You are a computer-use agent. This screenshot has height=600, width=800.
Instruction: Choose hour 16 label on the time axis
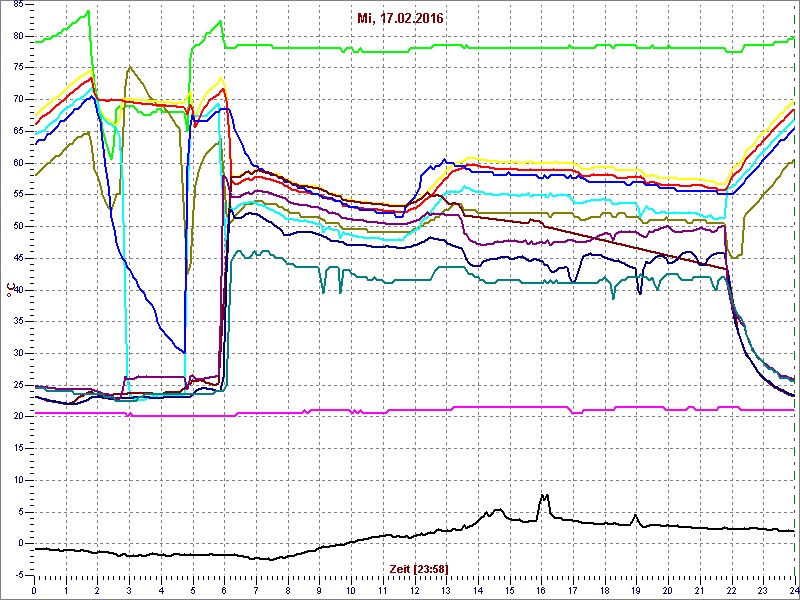tap(541, 589)
